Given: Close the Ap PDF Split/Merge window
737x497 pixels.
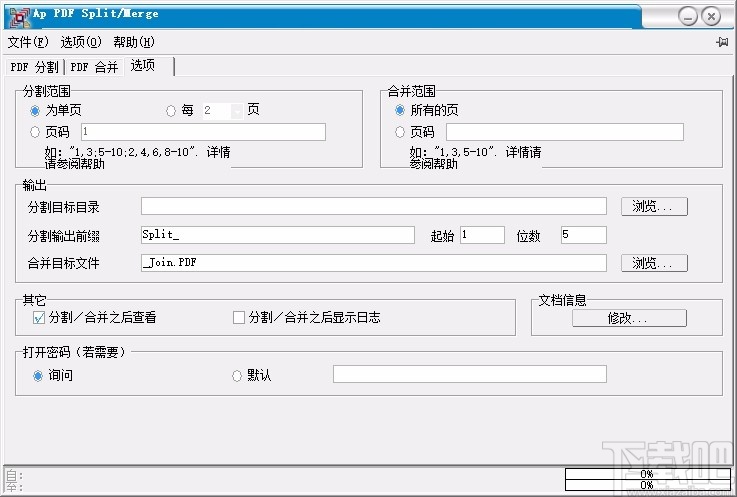Looking at the screenshot, I should [x=711, y=17].
